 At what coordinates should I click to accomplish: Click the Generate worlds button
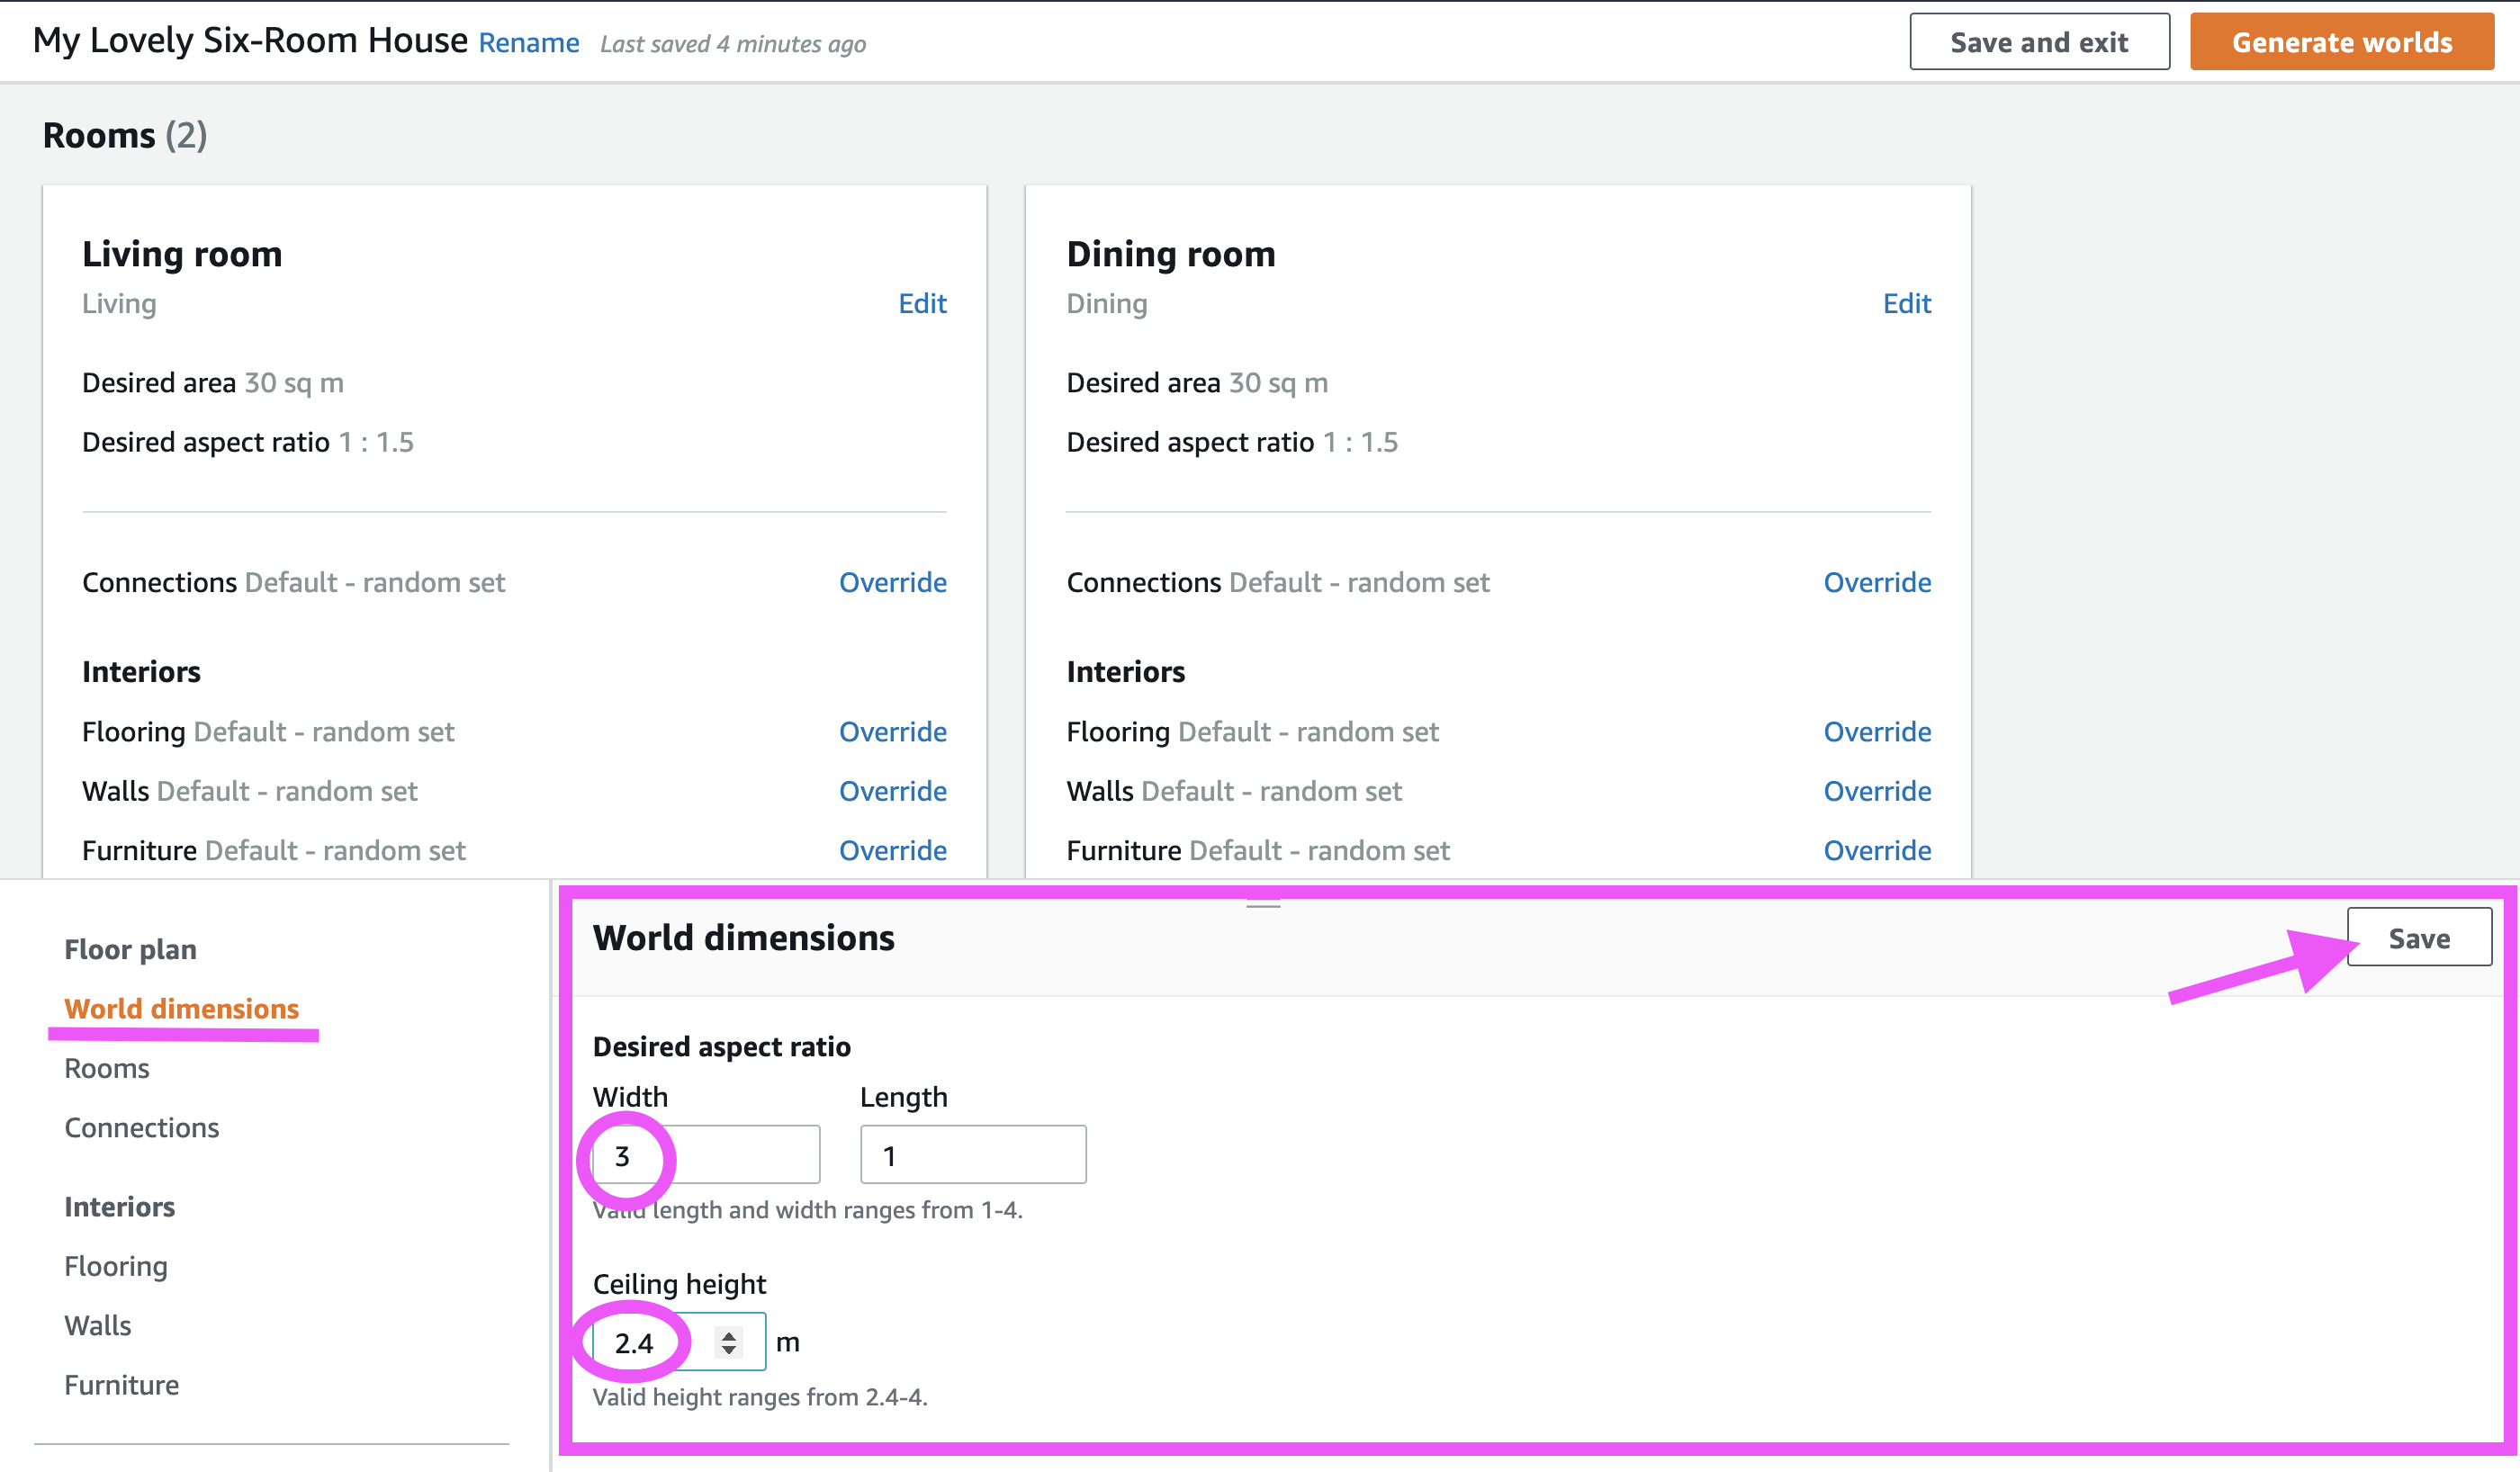[x=2340, y=42]
